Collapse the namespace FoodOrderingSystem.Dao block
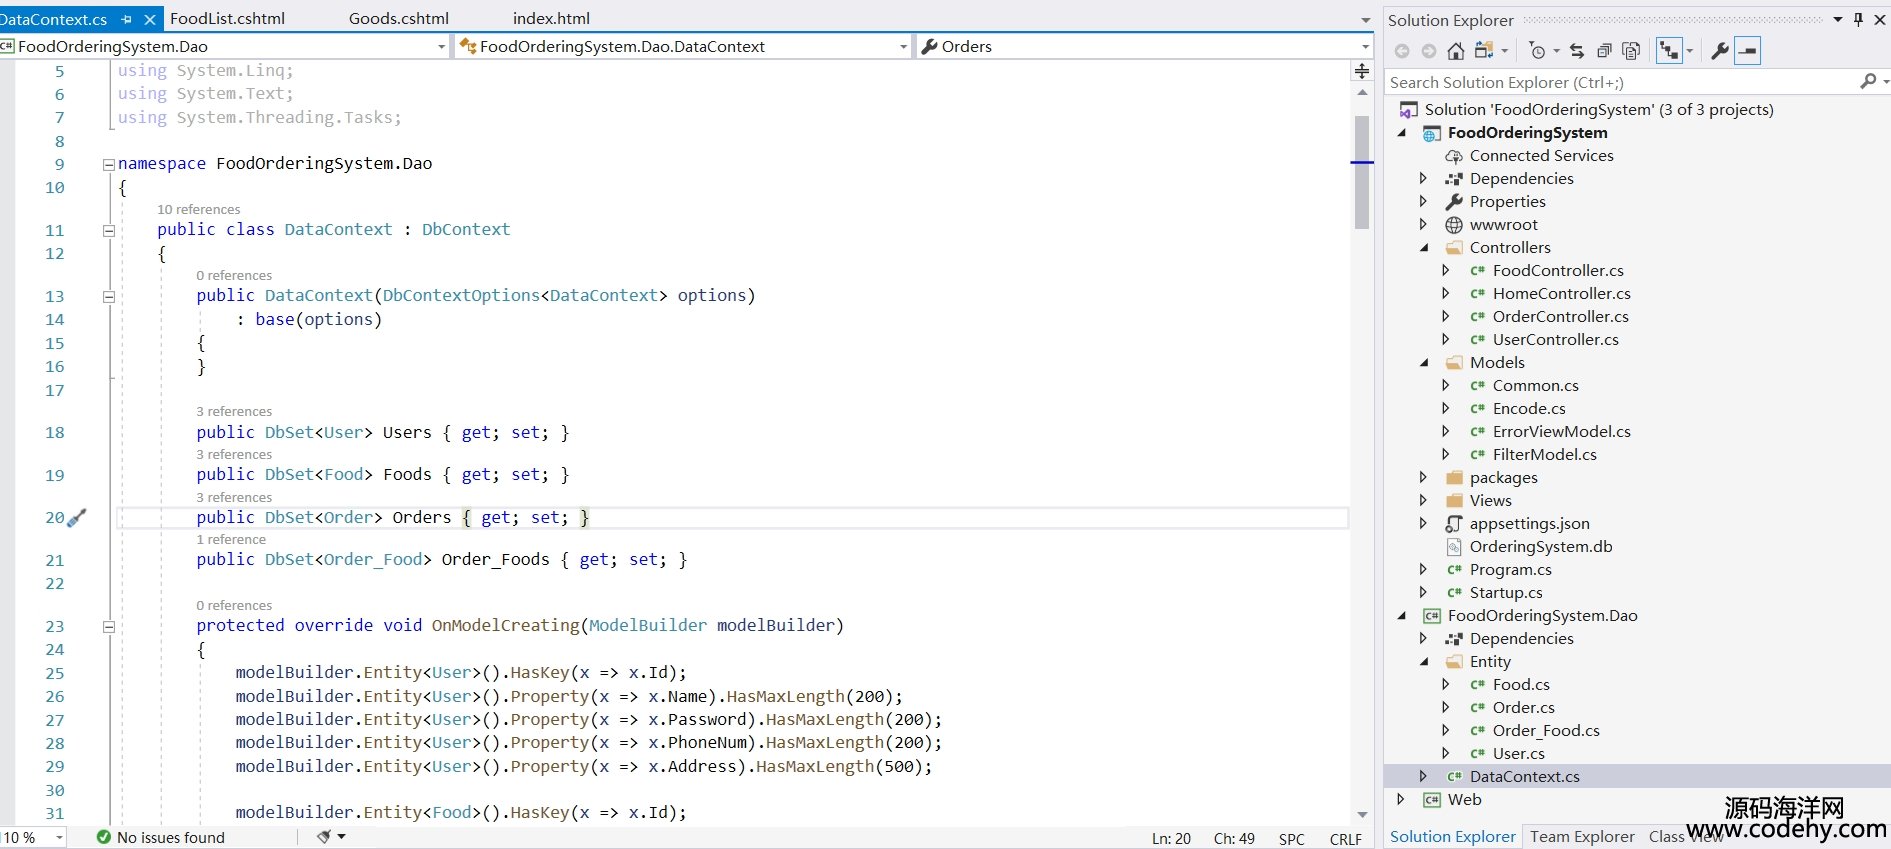The width and height of the screenshot is (1891, 849). tap(109, 165)
